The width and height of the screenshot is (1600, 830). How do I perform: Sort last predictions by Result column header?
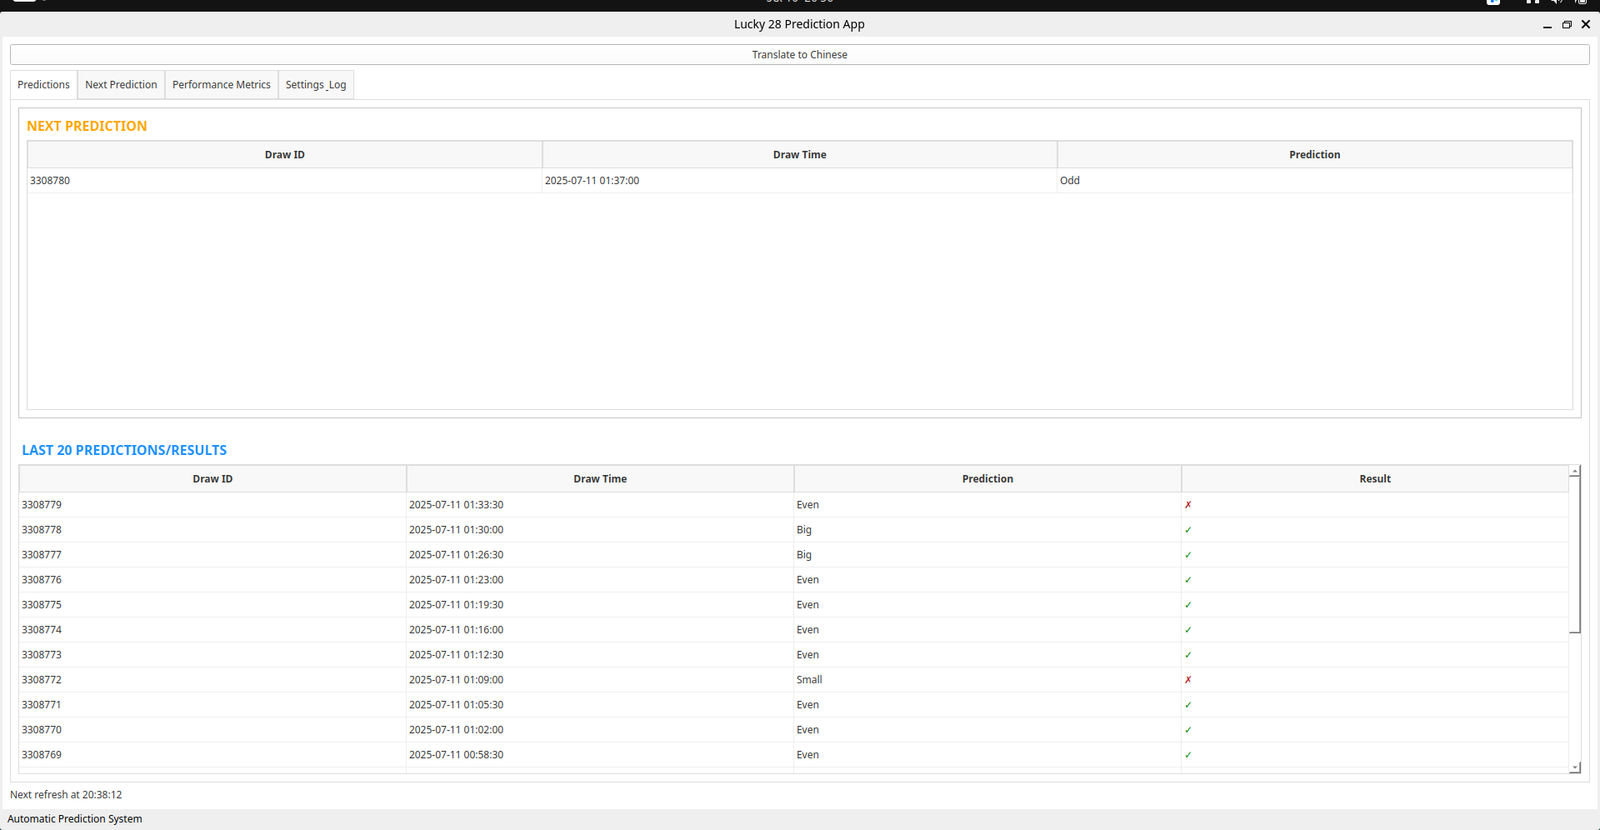pos(1374,479)
